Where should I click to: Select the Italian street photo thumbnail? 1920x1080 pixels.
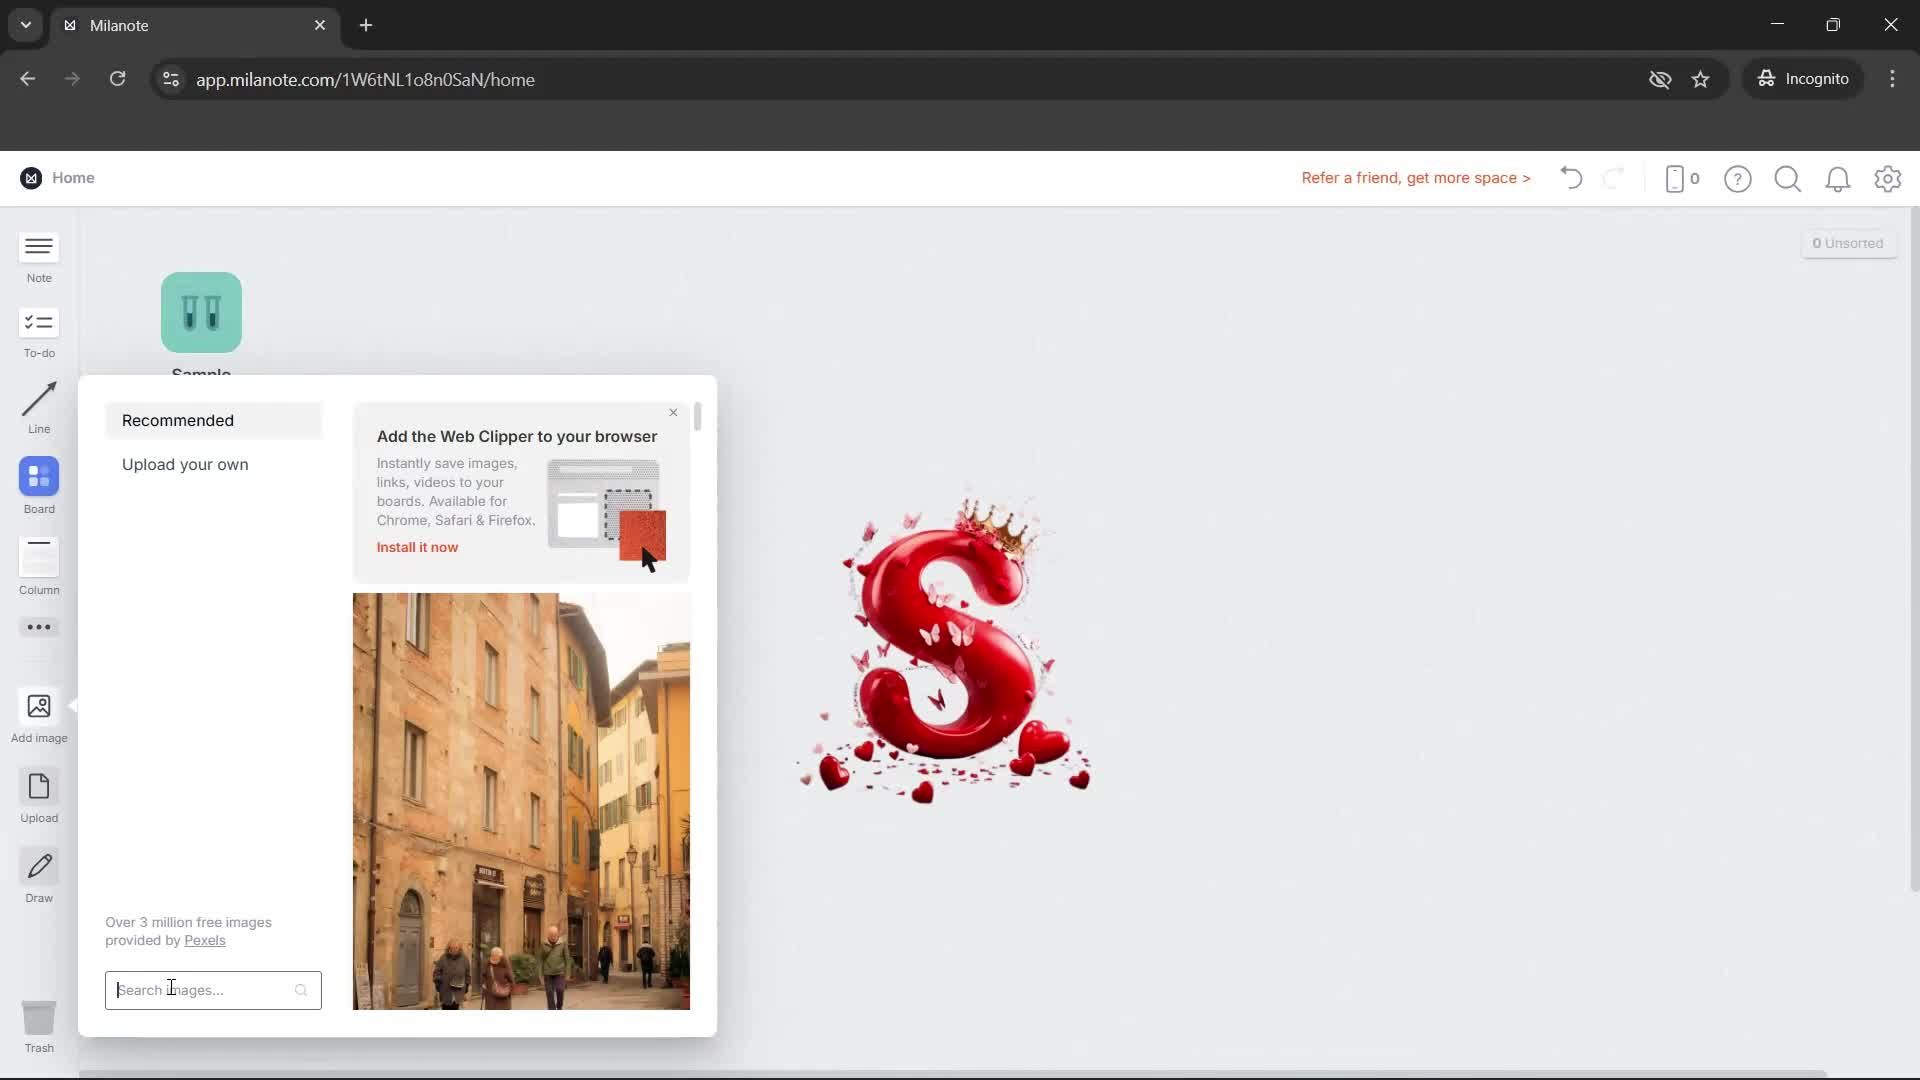coord(520,800)
